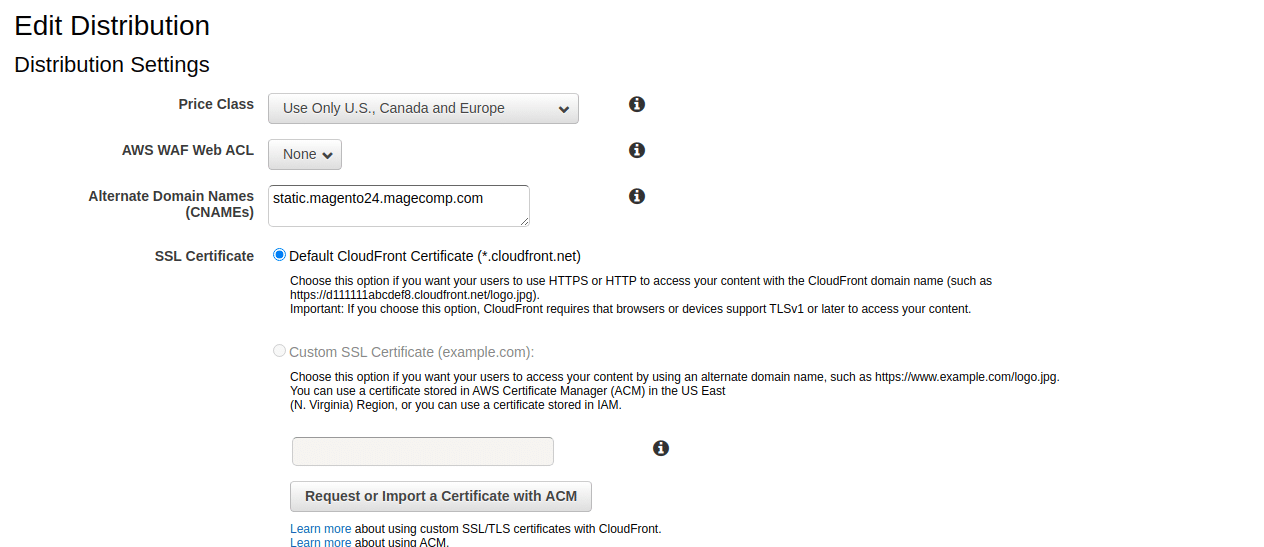Click the Edit Distribution page heading
The width and height of the screenshot is (1264, 547).
112,26
